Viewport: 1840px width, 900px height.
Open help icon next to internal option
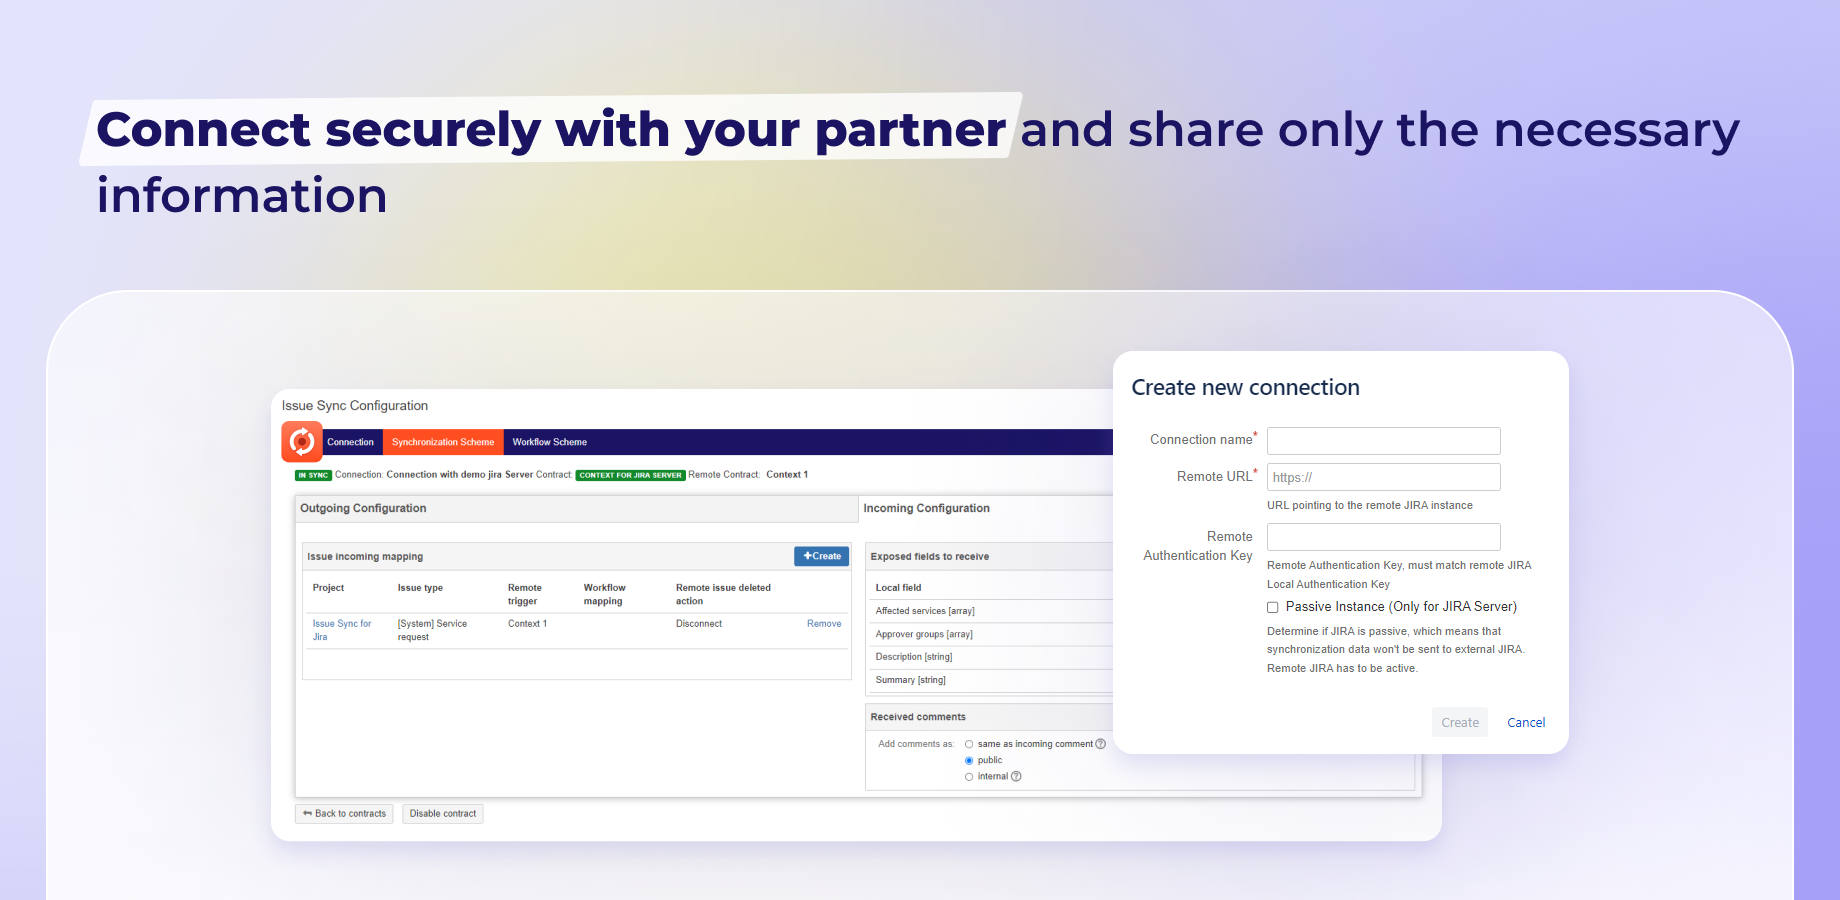click(1016, 777)
